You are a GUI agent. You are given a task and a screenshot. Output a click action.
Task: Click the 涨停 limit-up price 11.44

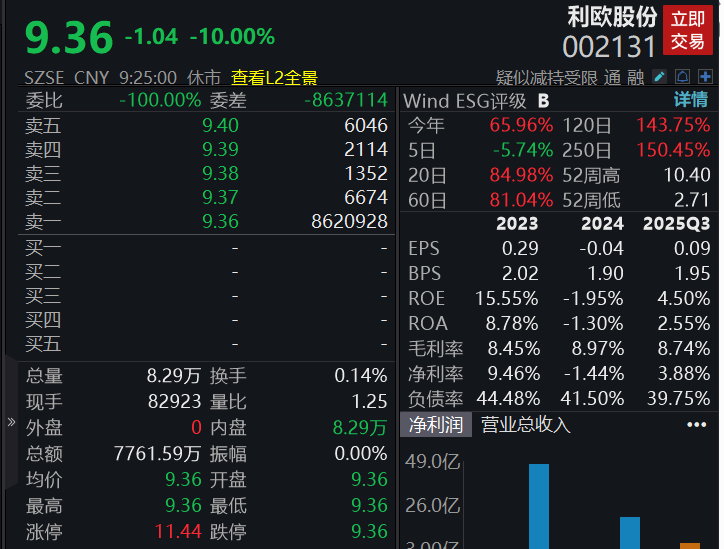tap(178, 532)
